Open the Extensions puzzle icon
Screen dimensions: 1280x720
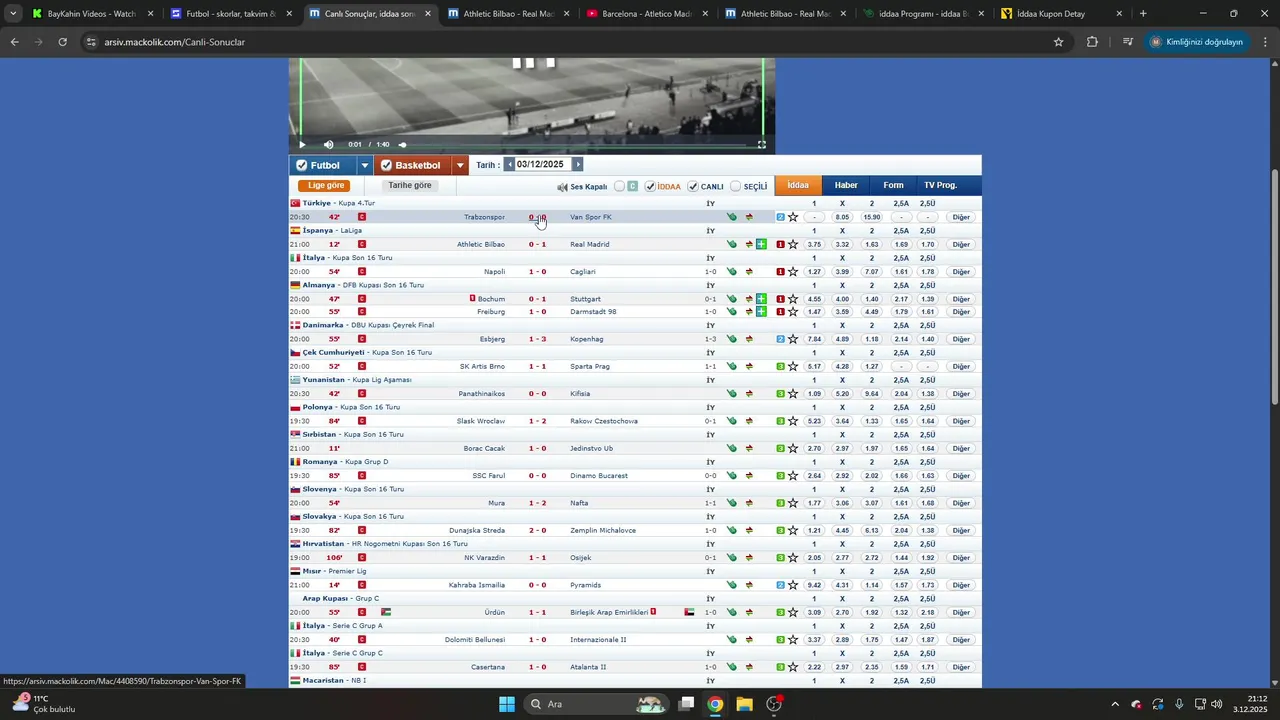(x=1092, y=42)
